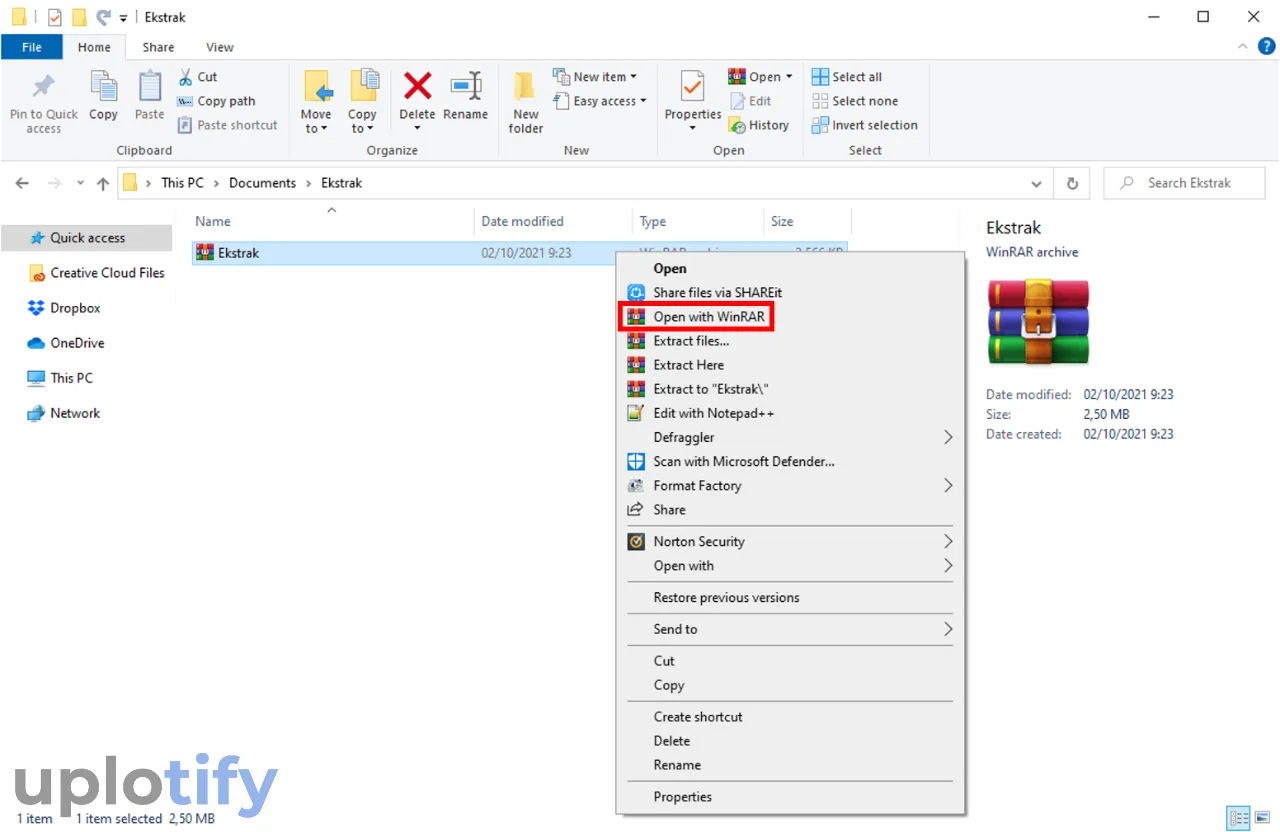Click Copy path in ribbon
This screenshot has width=1280, height=832.
[x=216, y=101]
